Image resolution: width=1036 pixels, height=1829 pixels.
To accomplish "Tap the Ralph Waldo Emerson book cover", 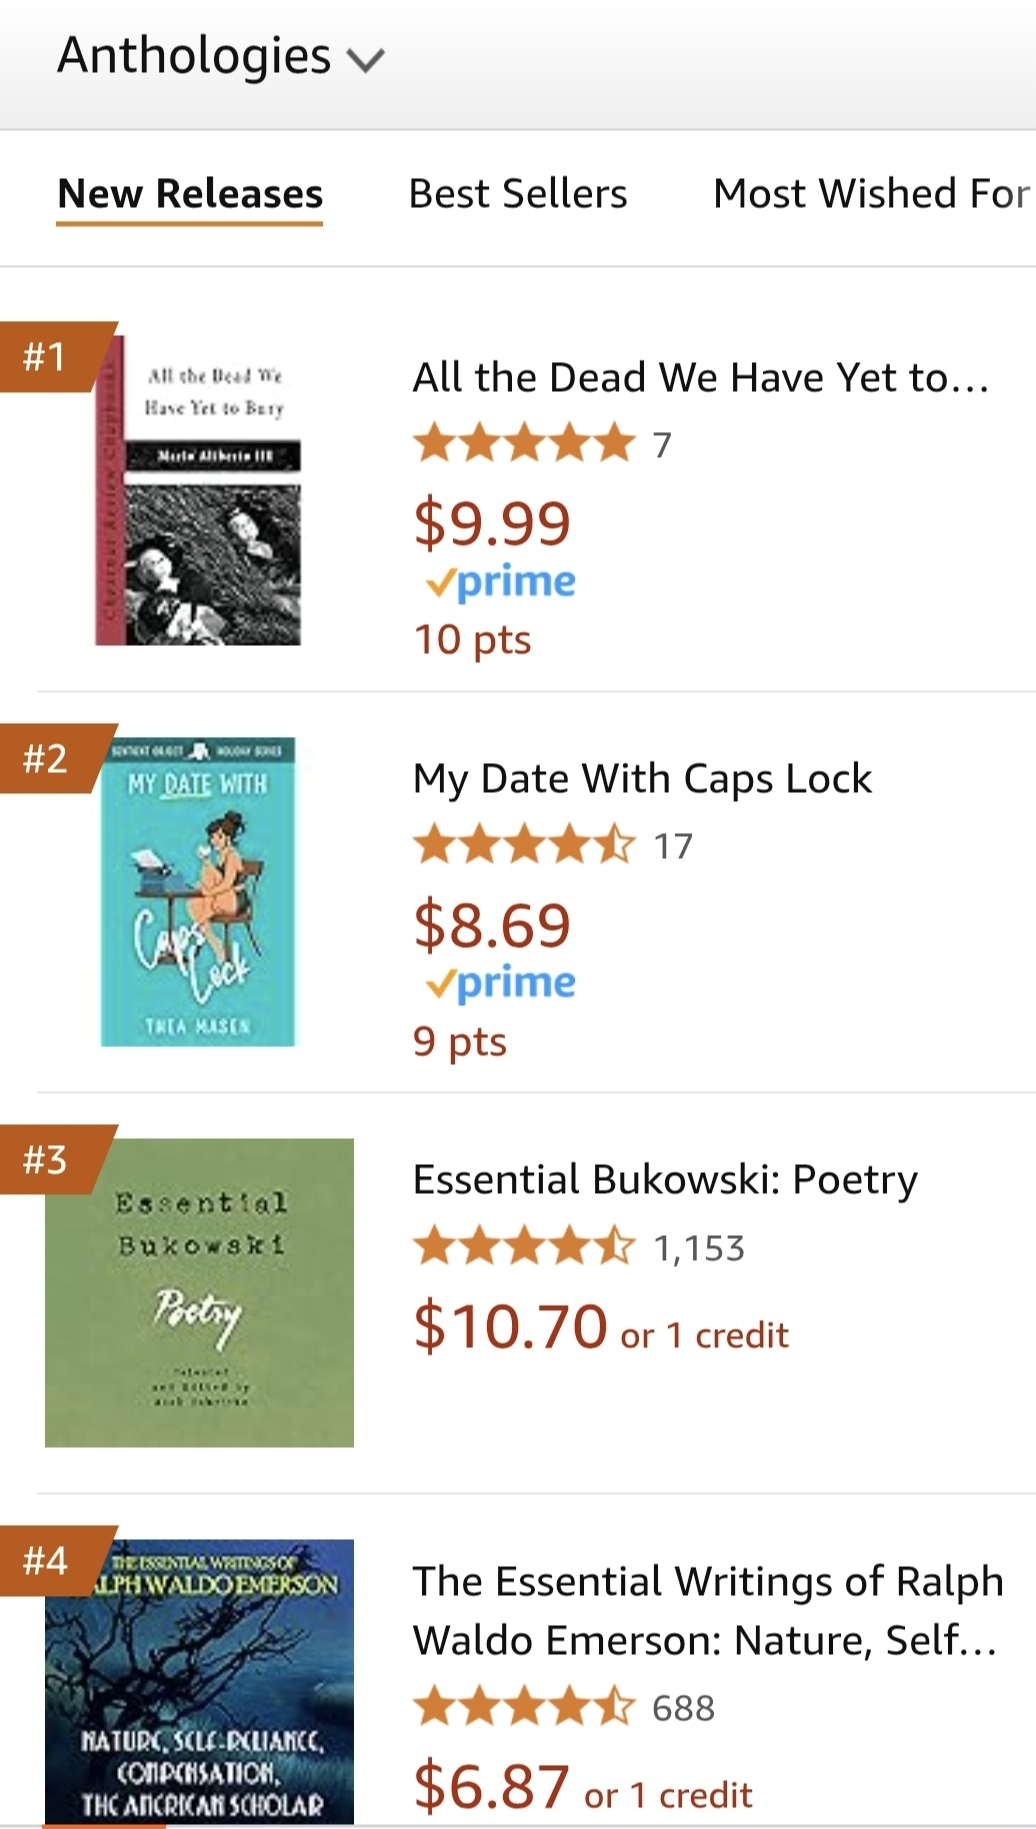I will [199, 1682].
